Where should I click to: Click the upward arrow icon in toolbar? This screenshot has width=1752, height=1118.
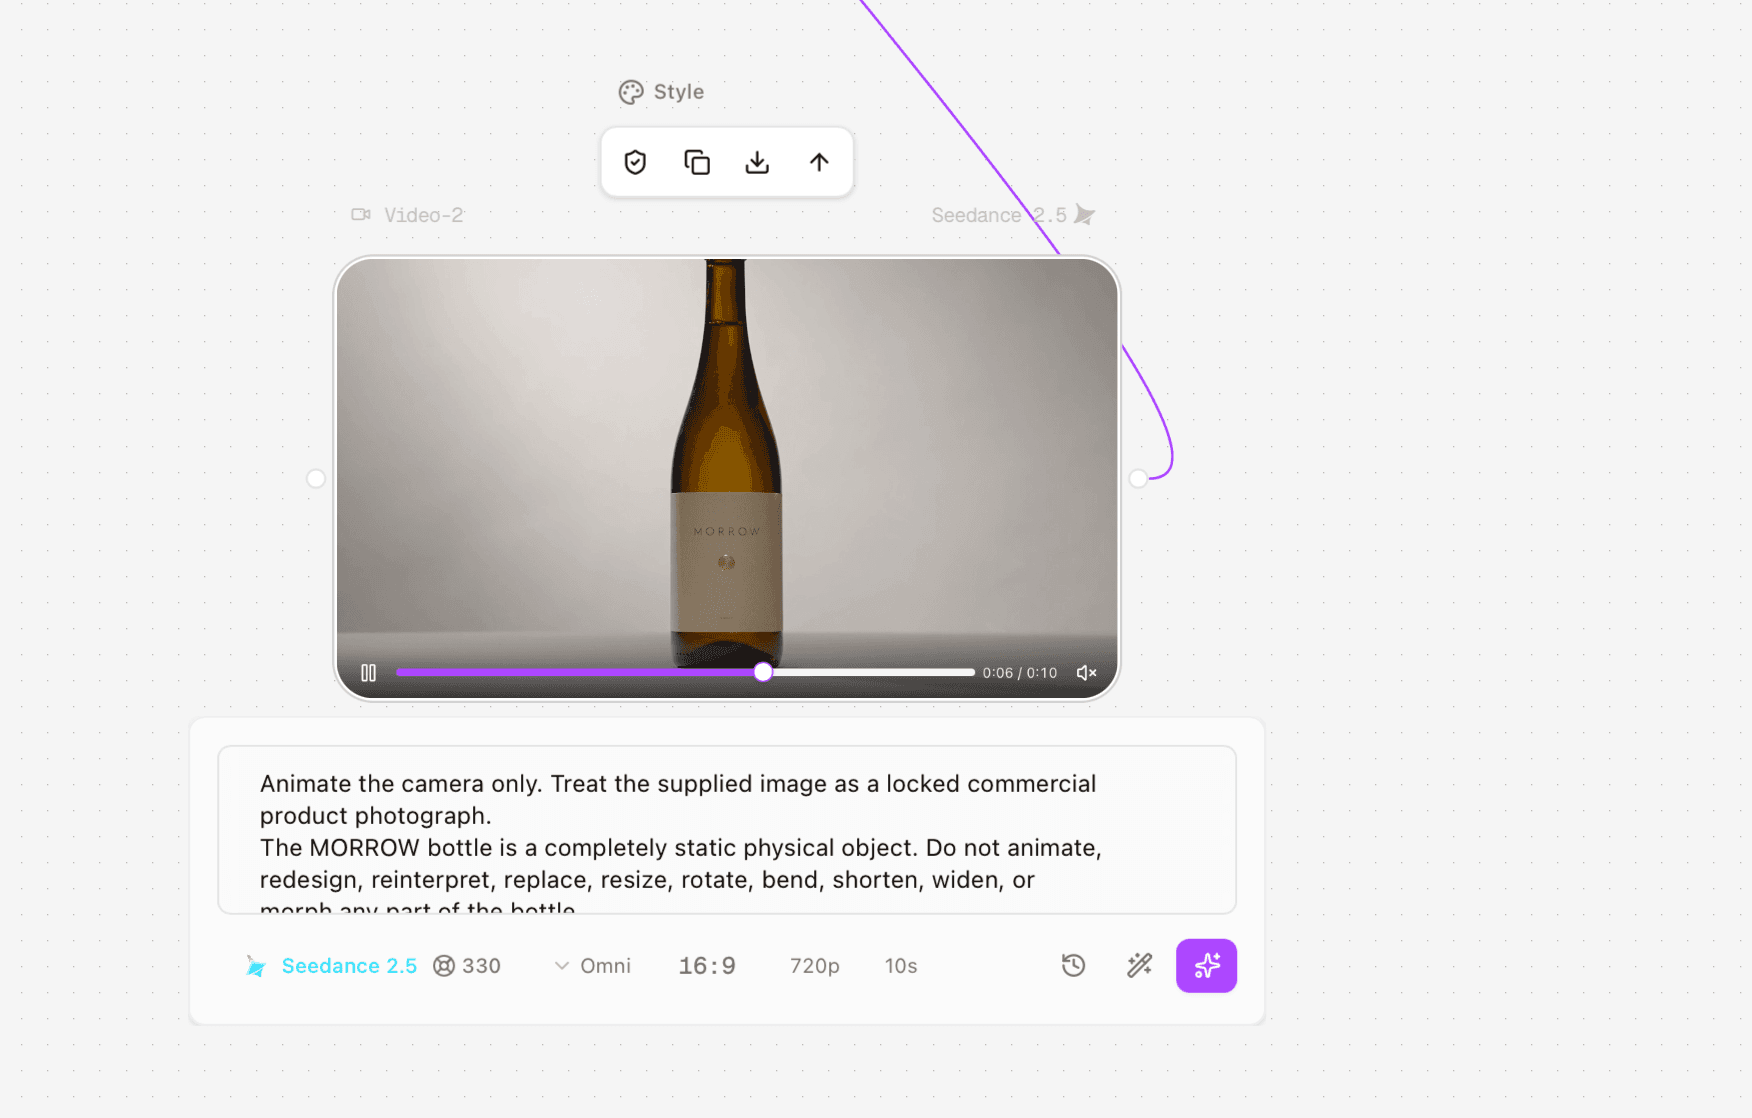(819, 162)
